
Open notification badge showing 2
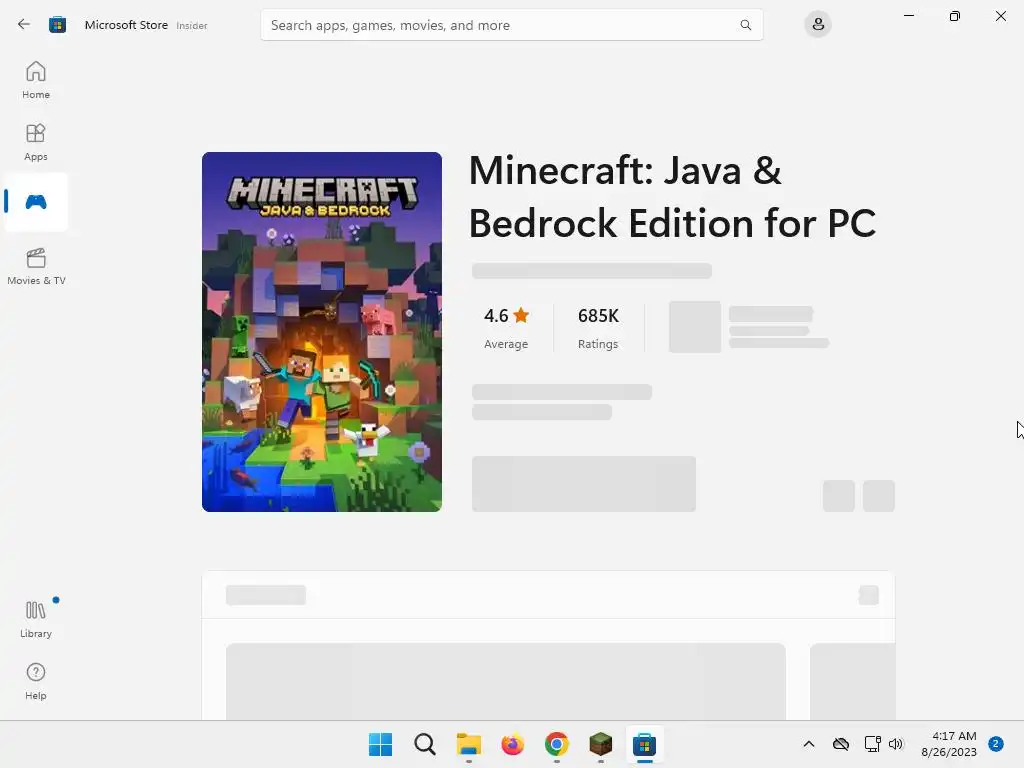(996, 744)
